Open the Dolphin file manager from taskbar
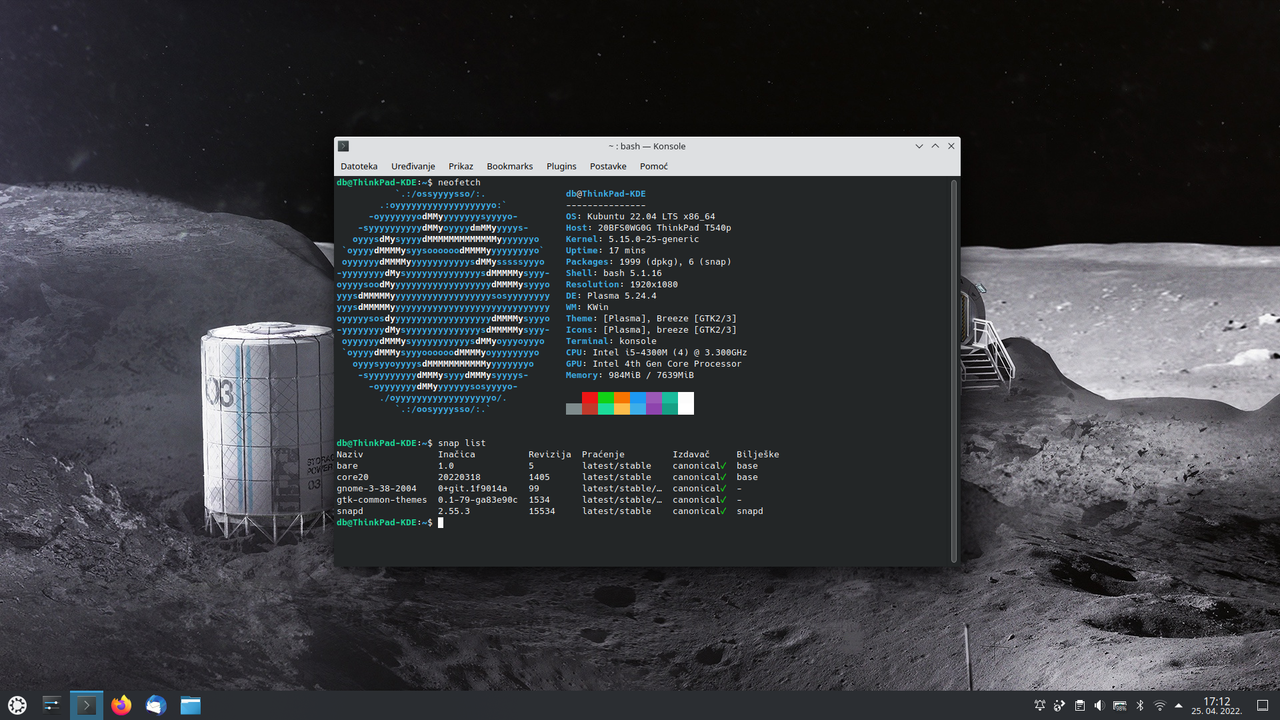Screen dimensions: 1280x720 (x=190, y=705)
